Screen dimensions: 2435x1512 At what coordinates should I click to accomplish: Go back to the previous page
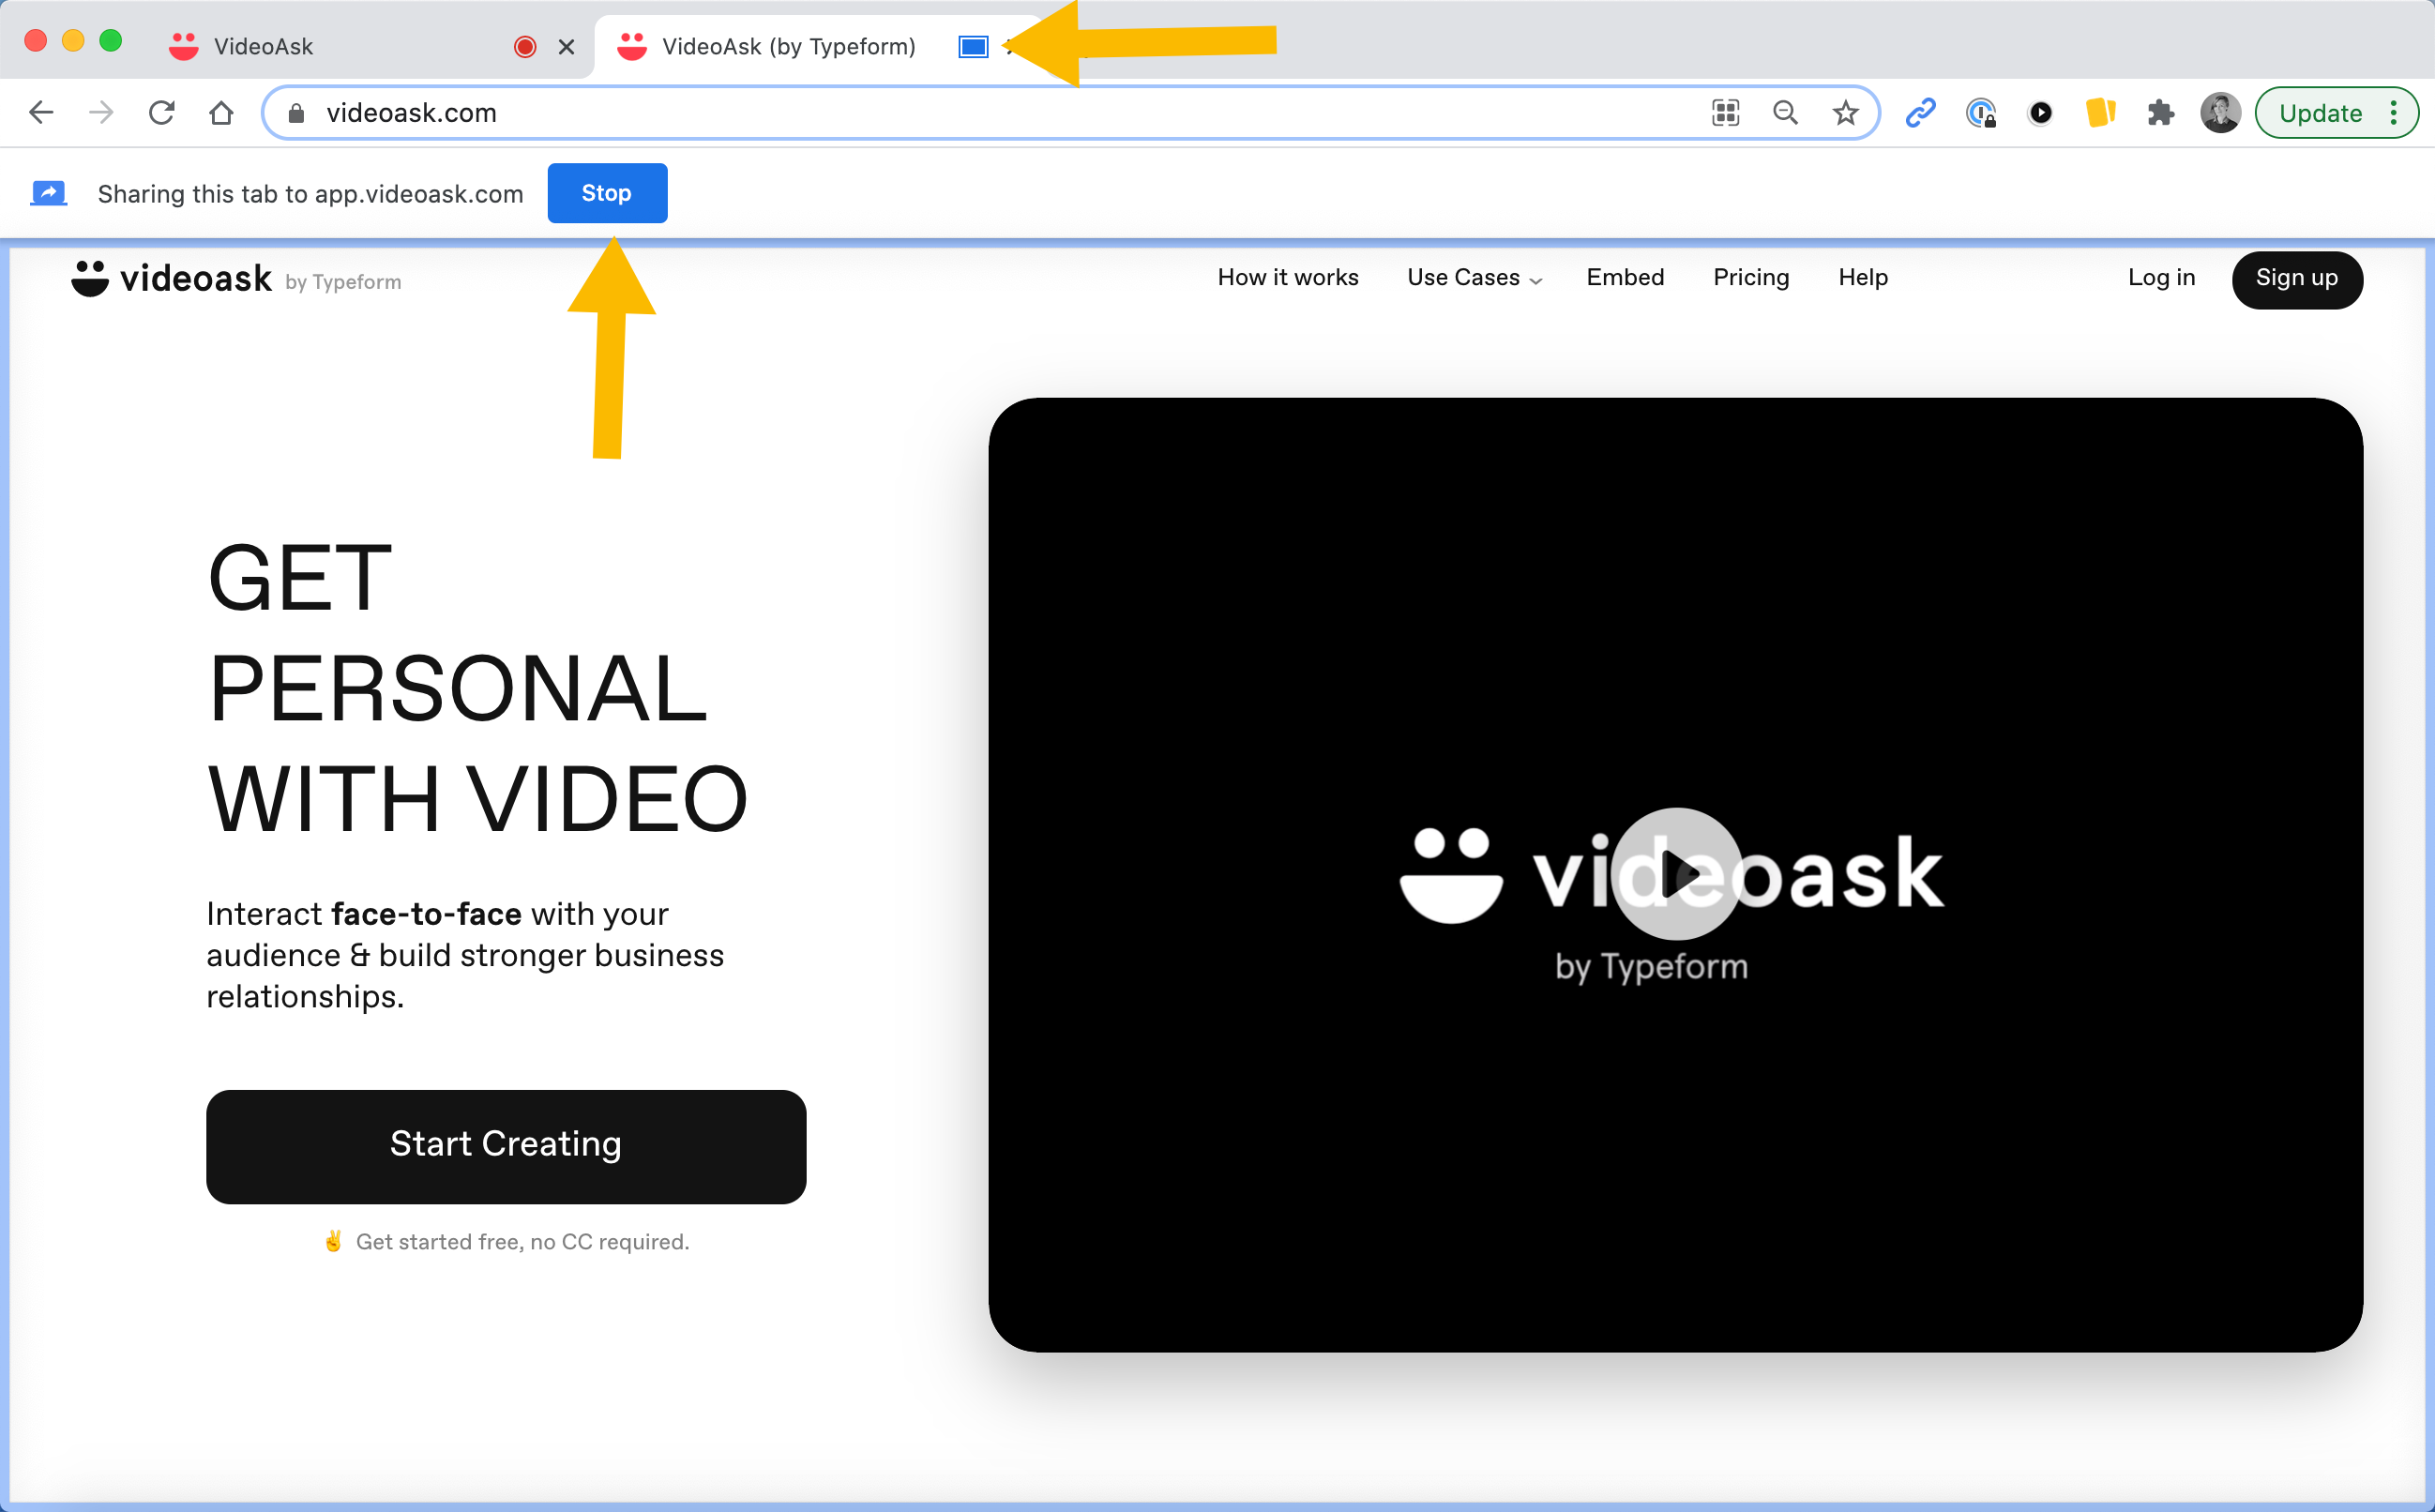pyautogui.click(x=41, y=113)
